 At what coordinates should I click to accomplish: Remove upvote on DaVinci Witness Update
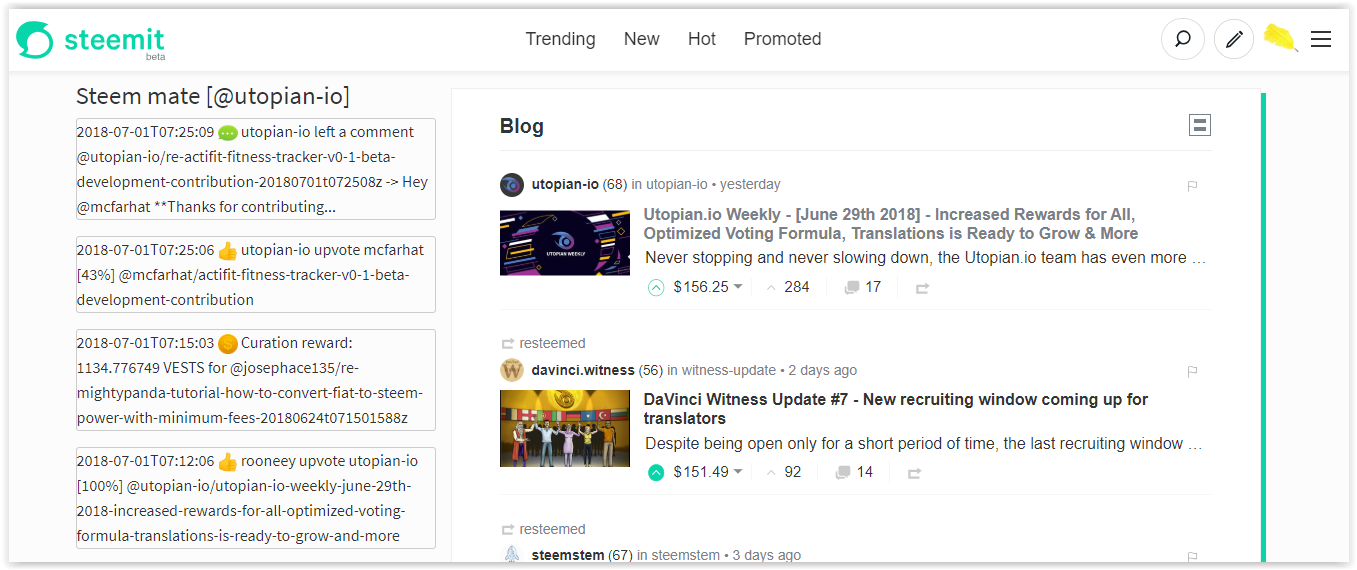(x=656, y=472)
